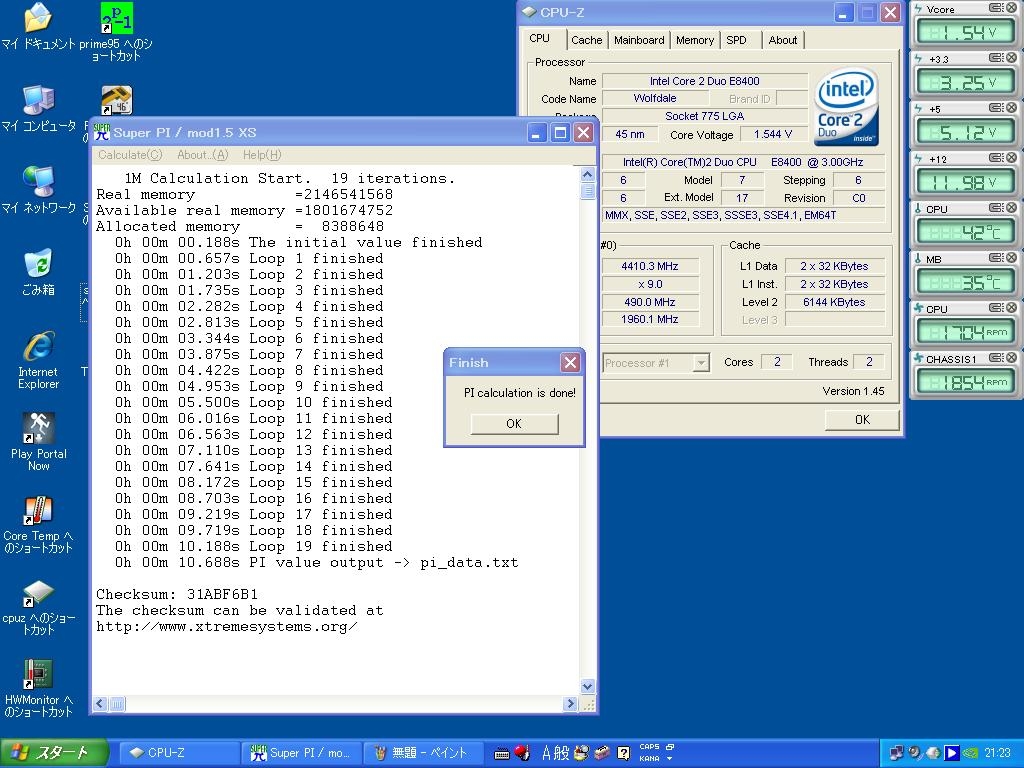This screenshot has width=1024, height=768.
Task: Open settings on the MB temperature gadget
Action: (996, 258)
